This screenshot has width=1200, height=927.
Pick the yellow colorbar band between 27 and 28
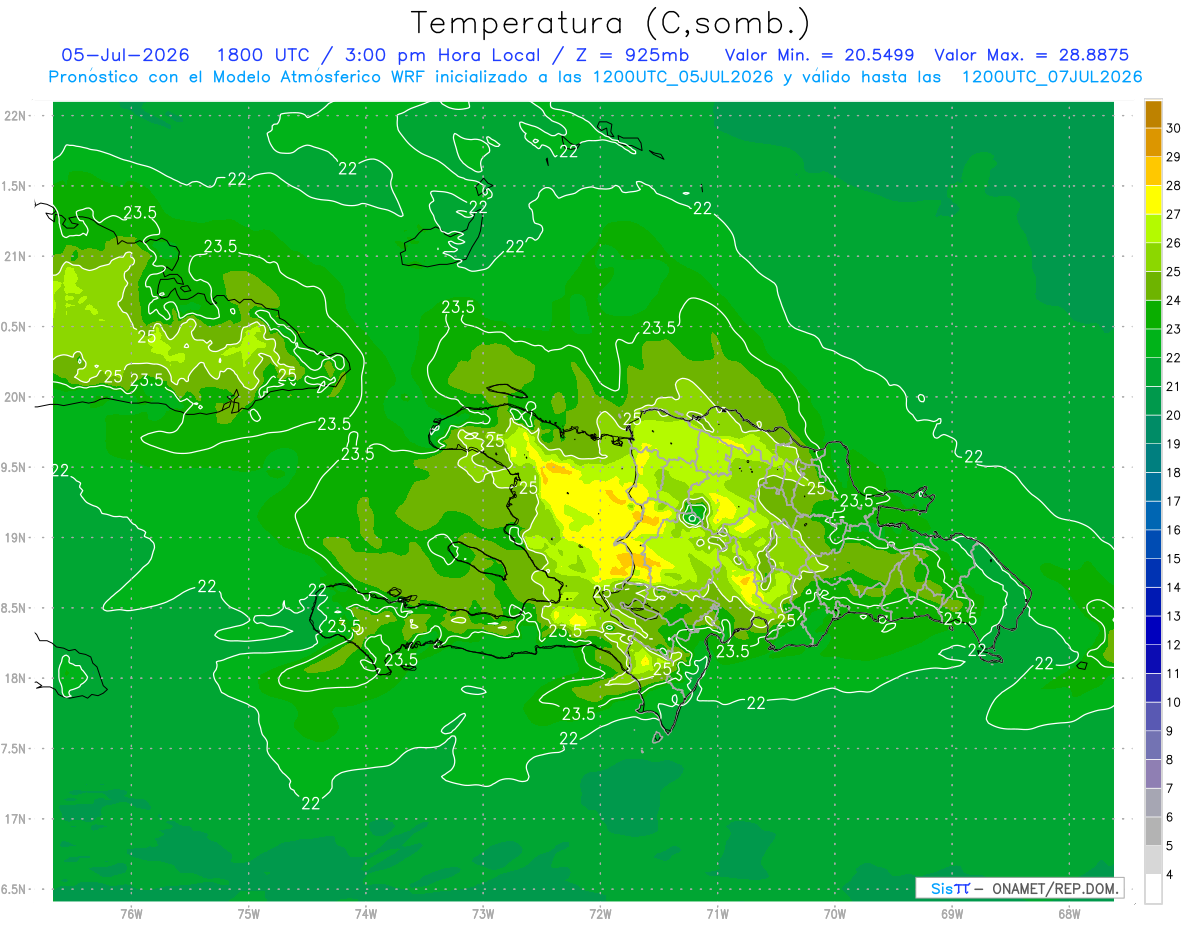tap(1153, 200)
